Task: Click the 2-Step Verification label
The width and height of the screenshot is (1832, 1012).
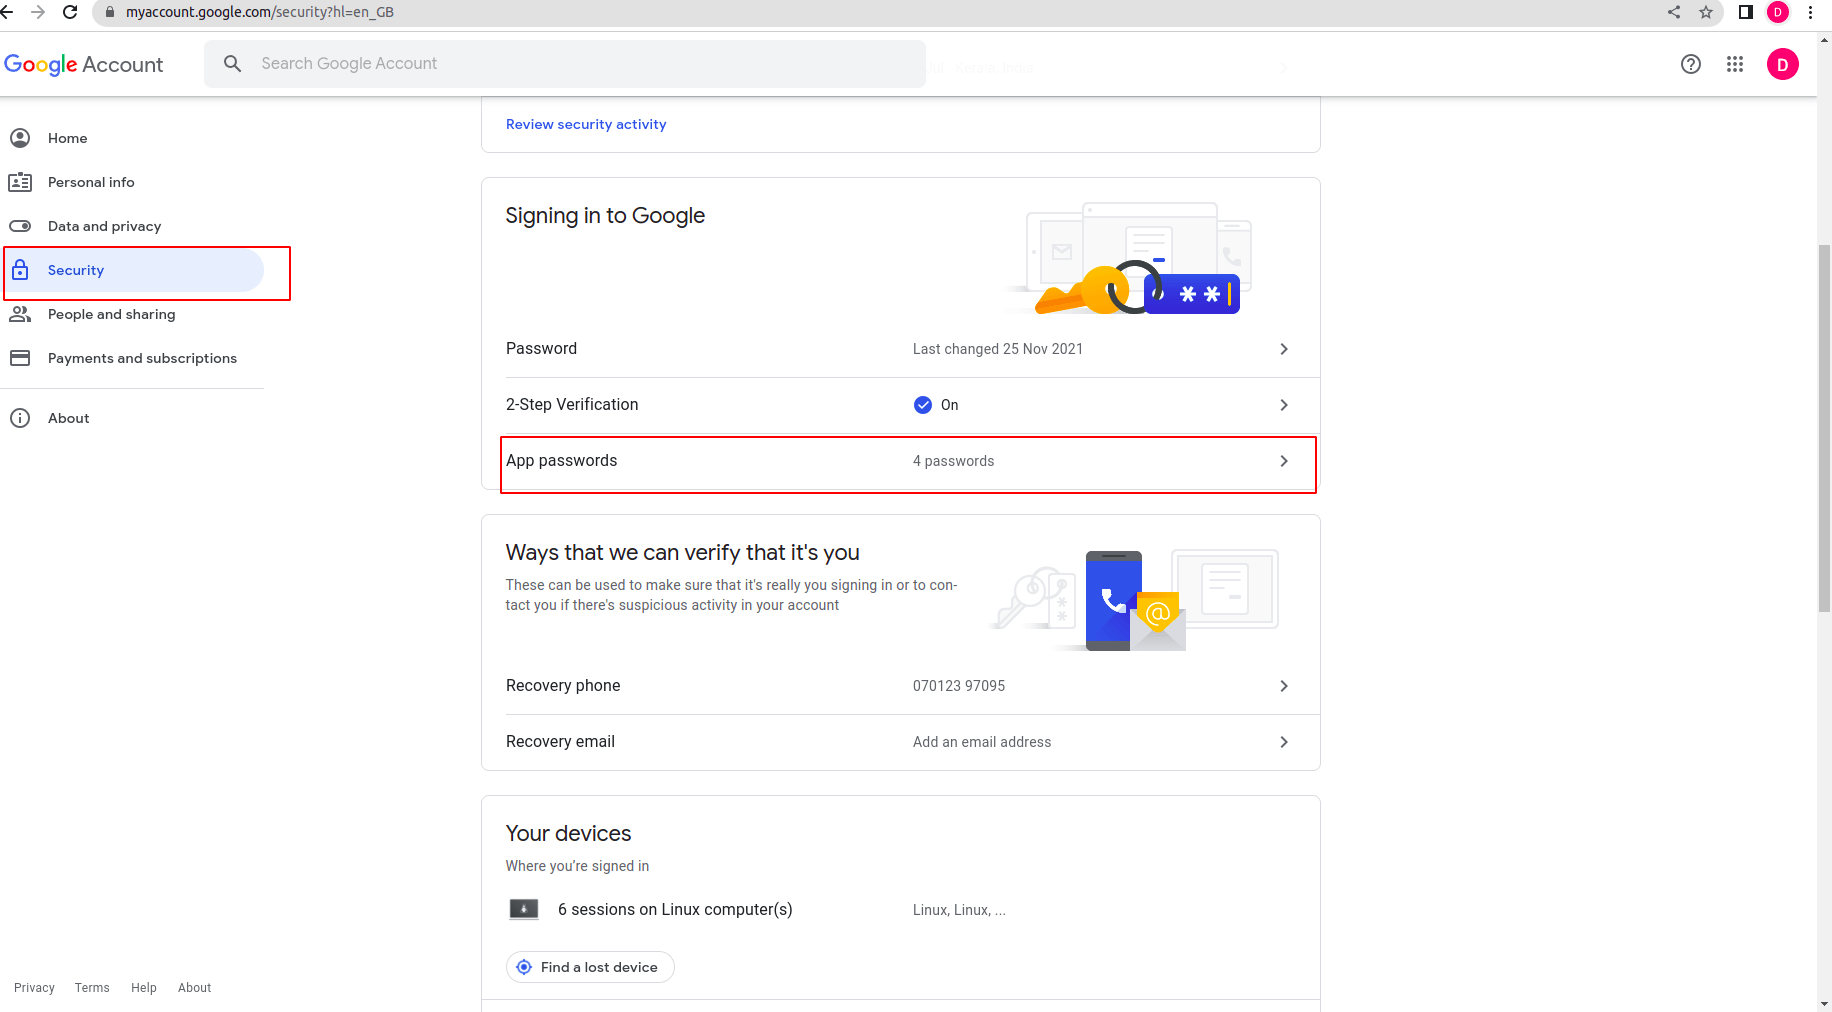Action: (572, 405)
